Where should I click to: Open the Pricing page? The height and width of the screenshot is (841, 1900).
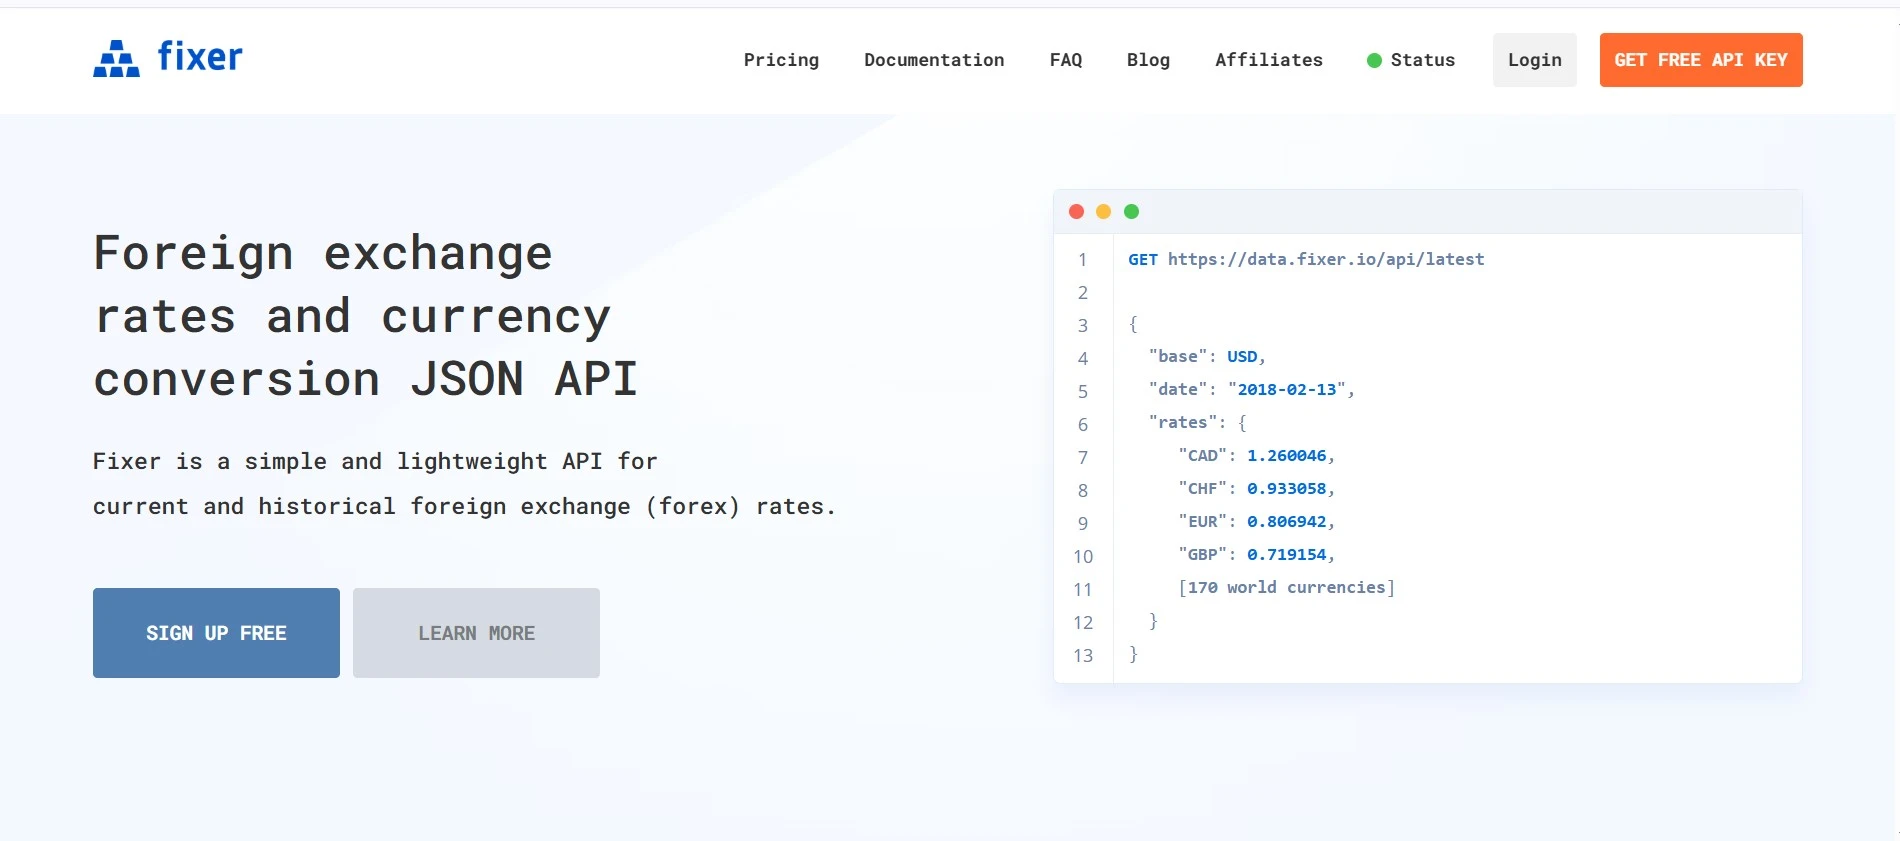point(781,60)
